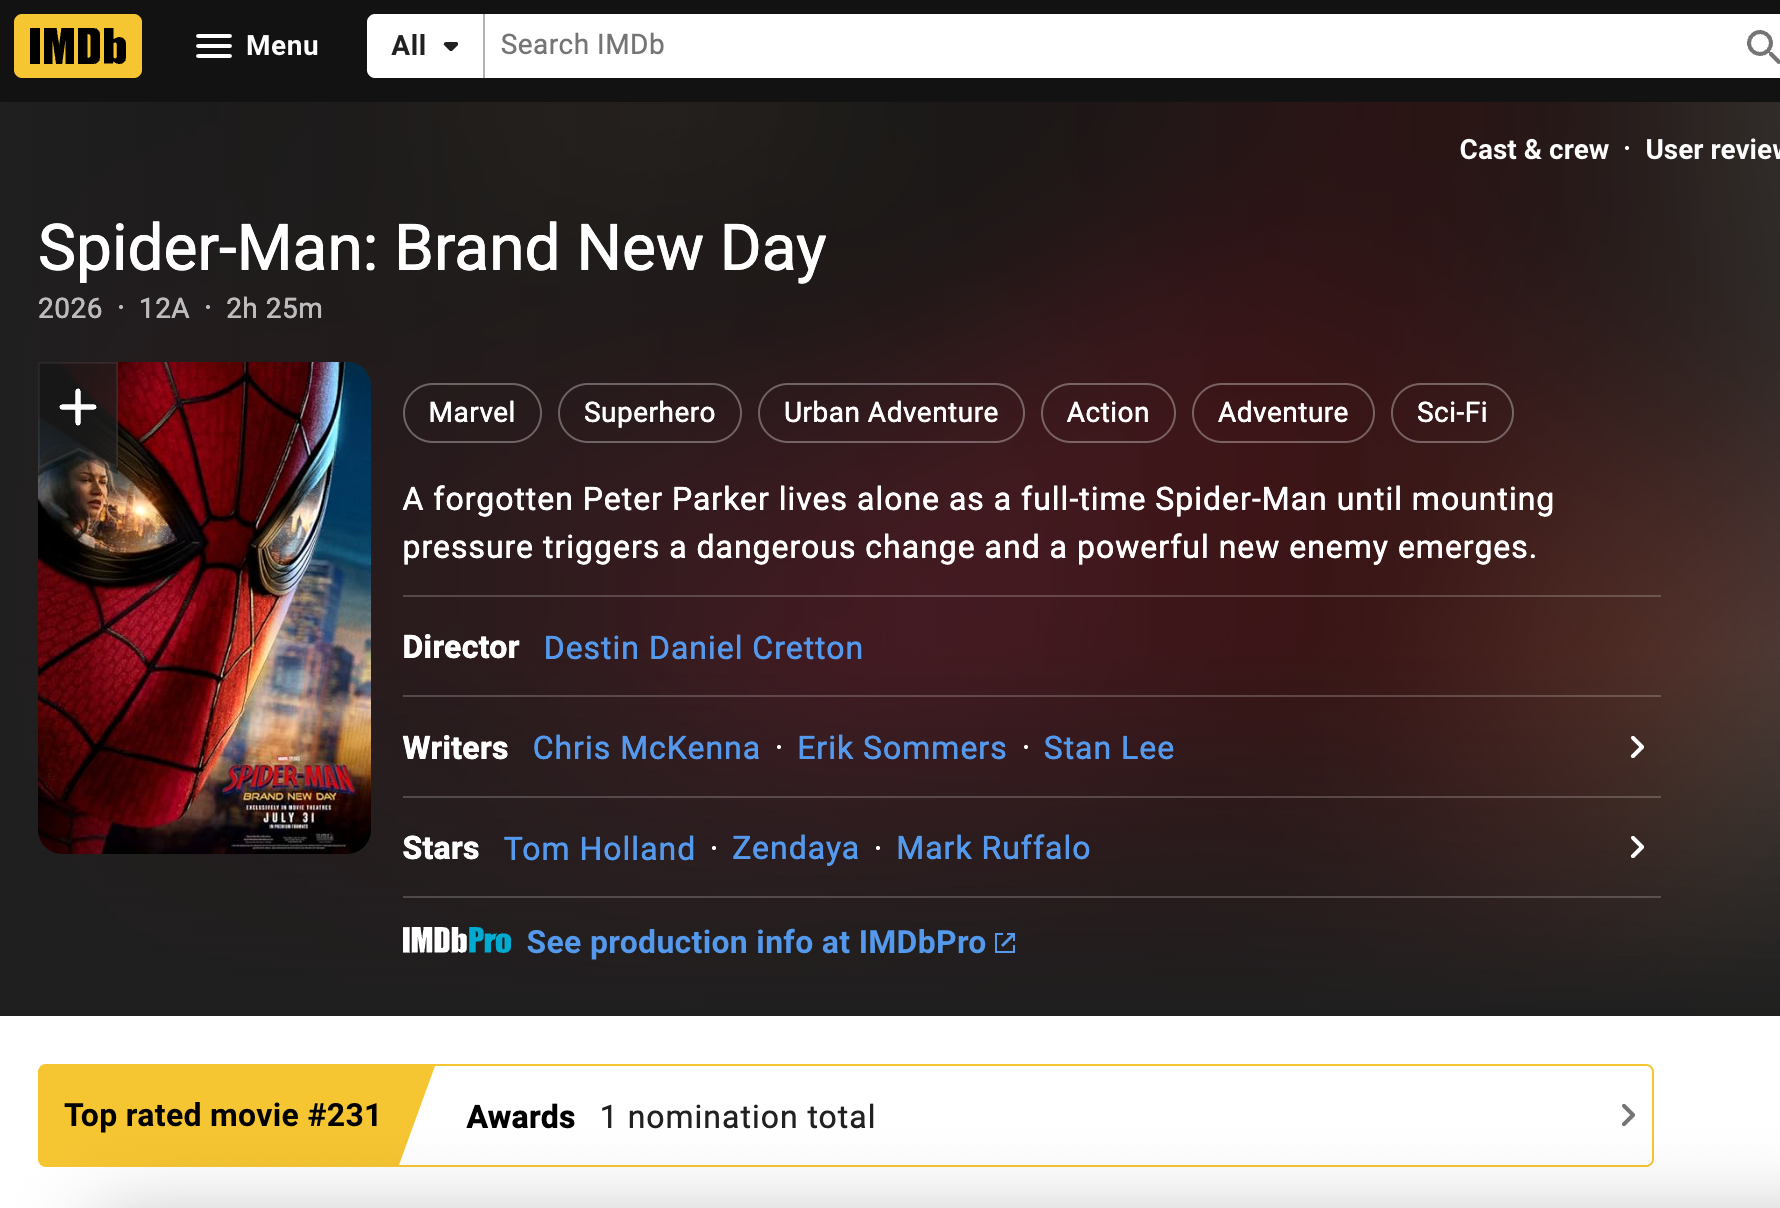Viewport: 1780px width, 1208px height.
Task: Click the Stars label
Action: click(x=441, y=848)
